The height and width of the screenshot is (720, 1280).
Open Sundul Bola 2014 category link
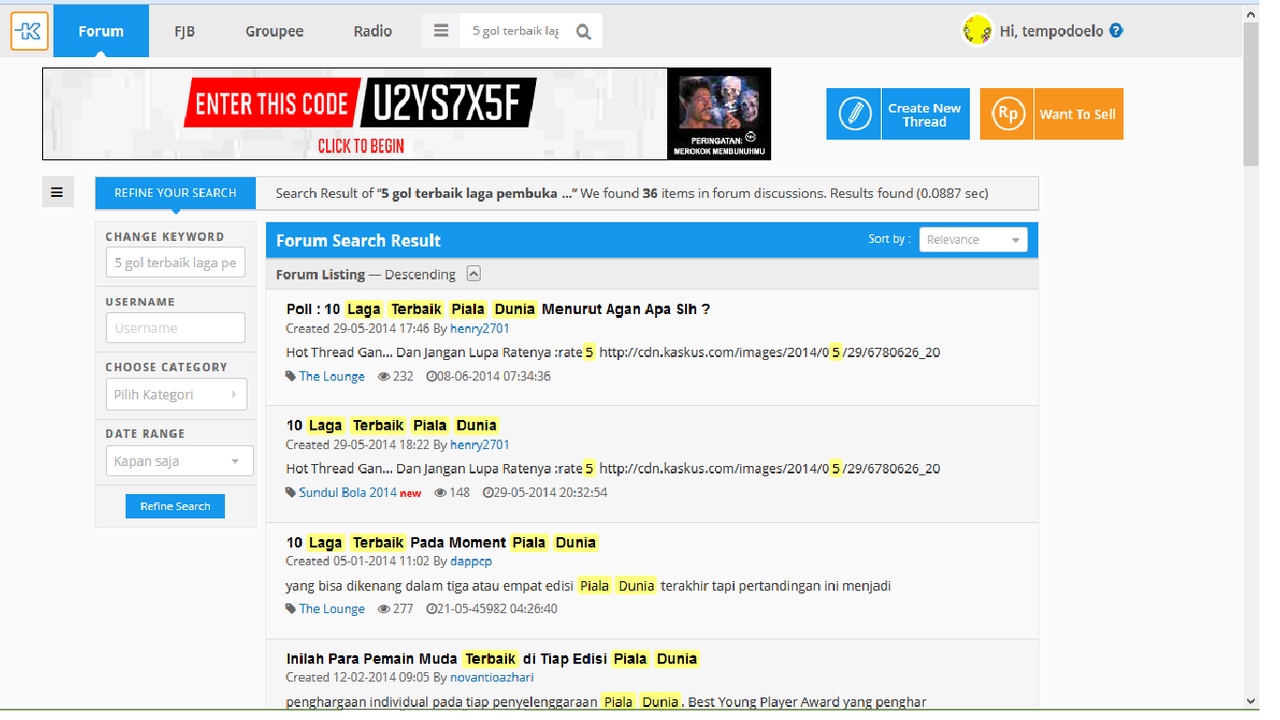pos(348,492)
